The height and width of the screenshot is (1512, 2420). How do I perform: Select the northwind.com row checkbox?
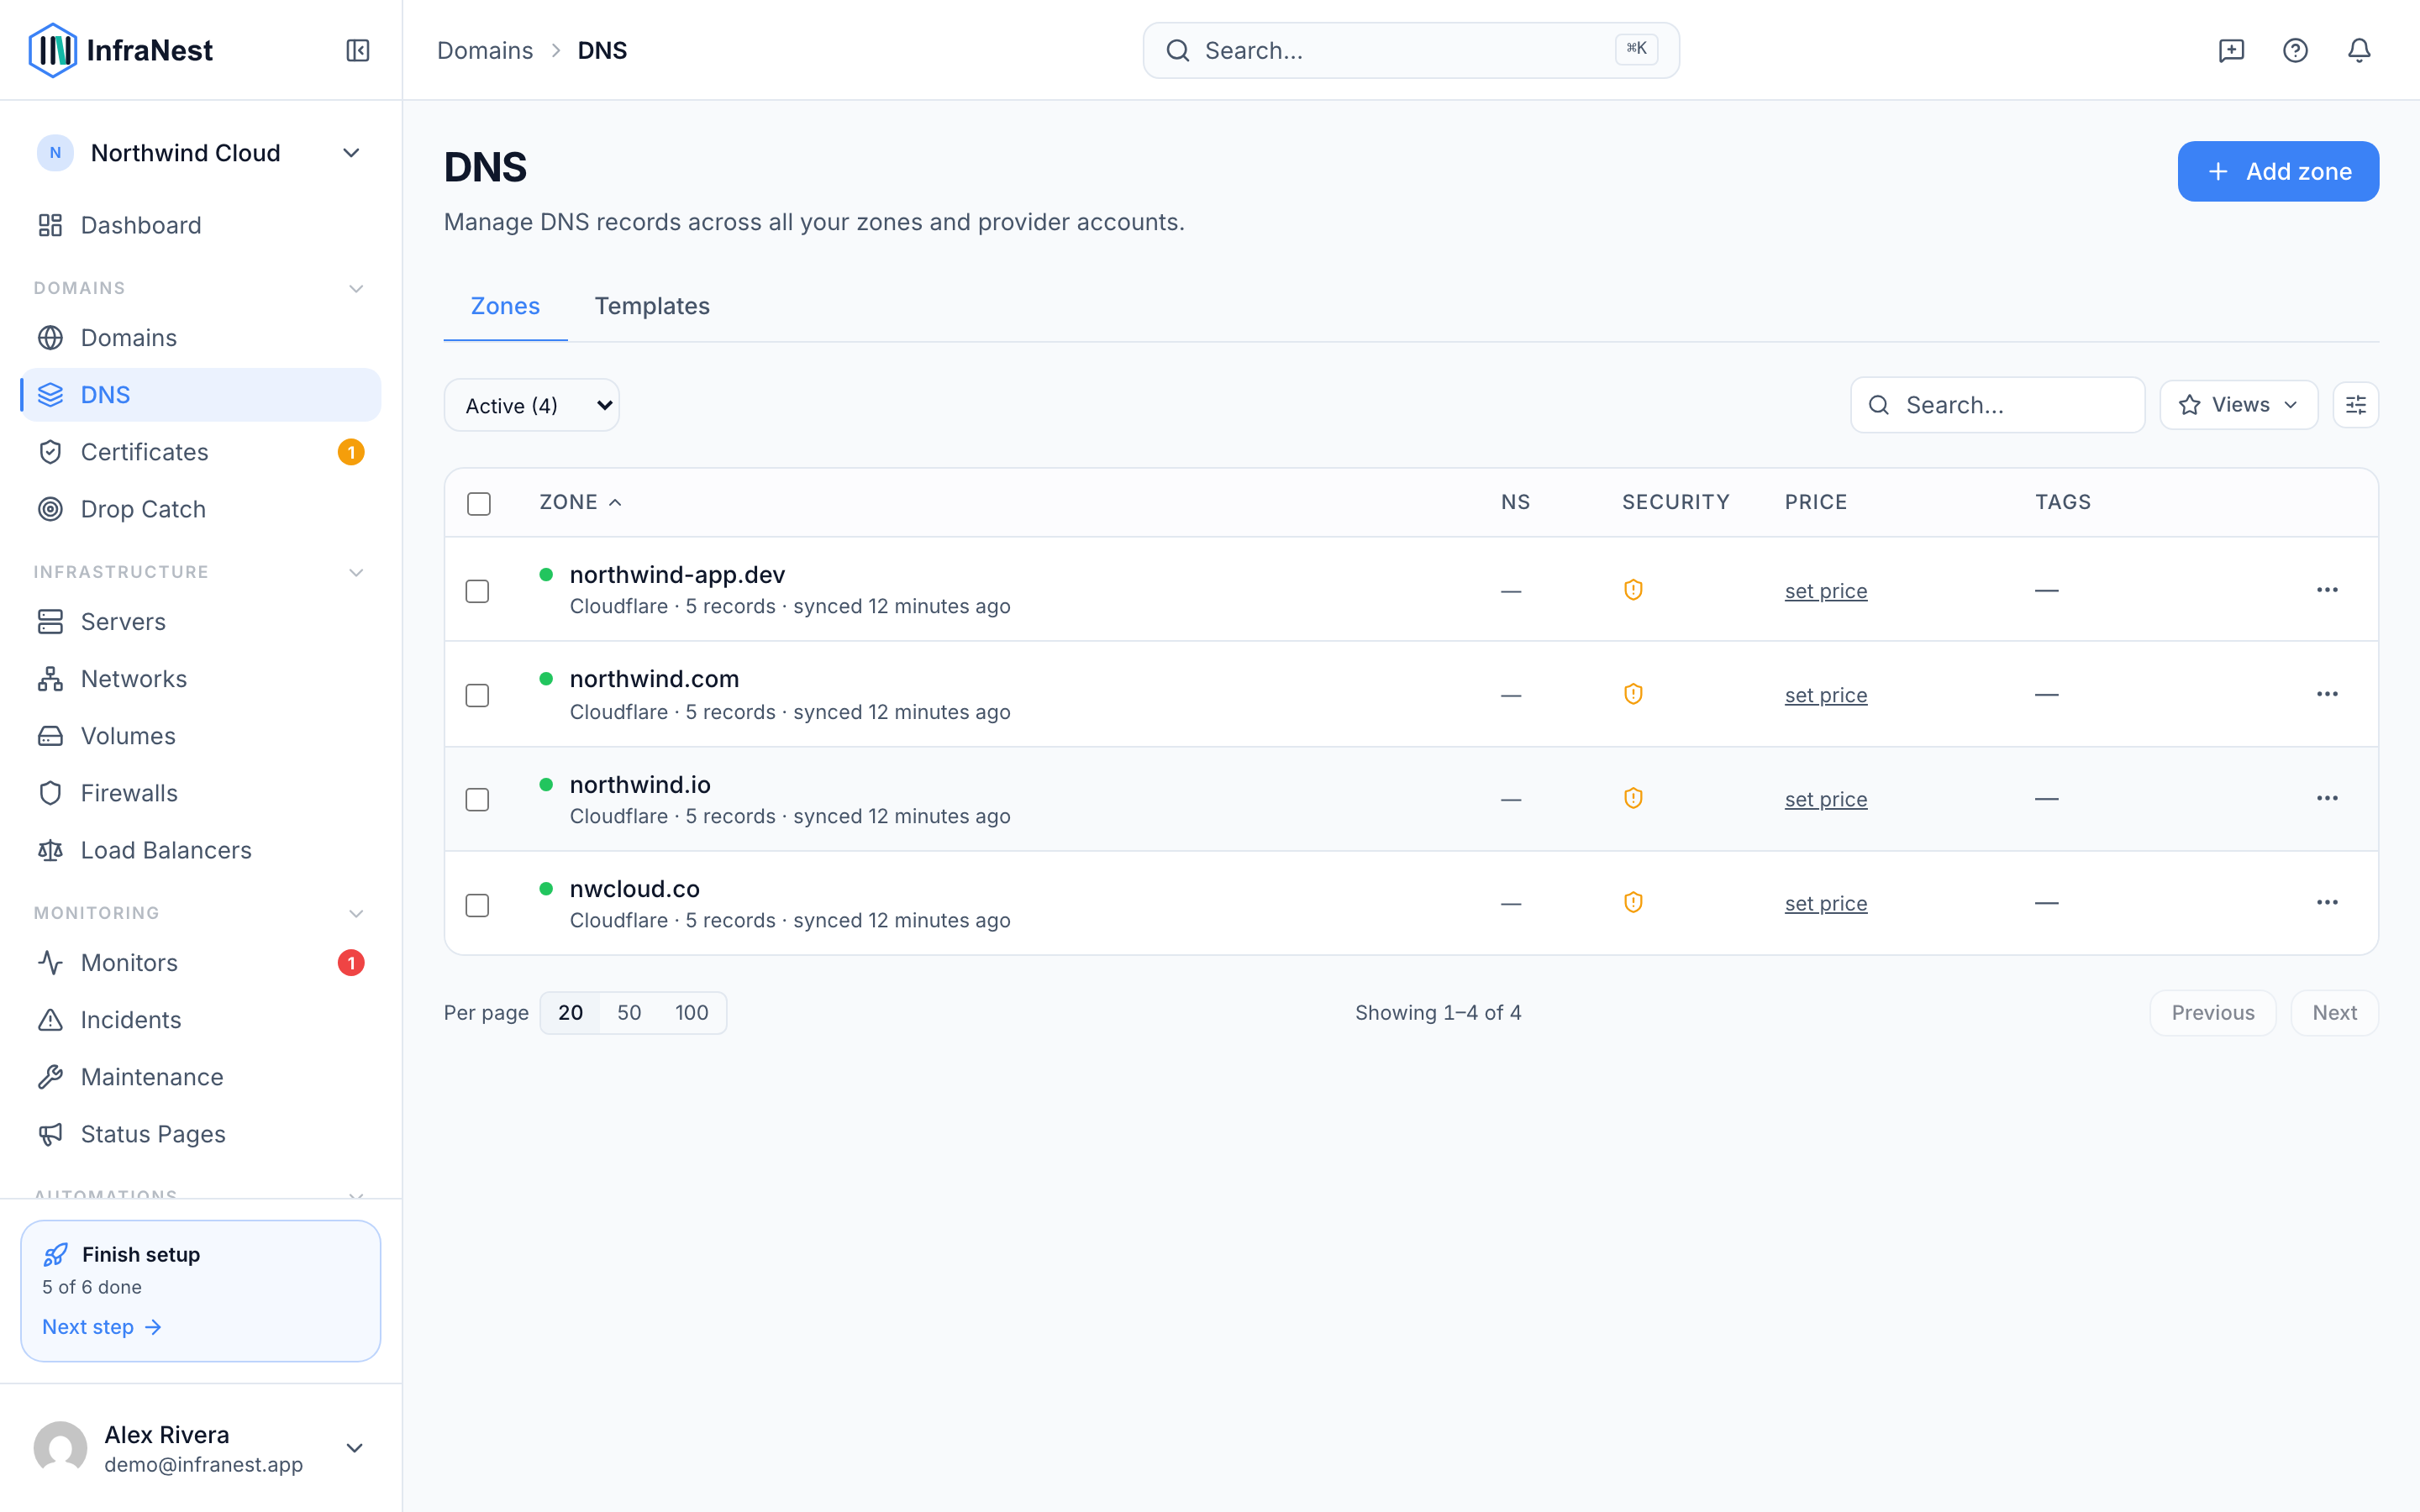(x=478, y=695)
